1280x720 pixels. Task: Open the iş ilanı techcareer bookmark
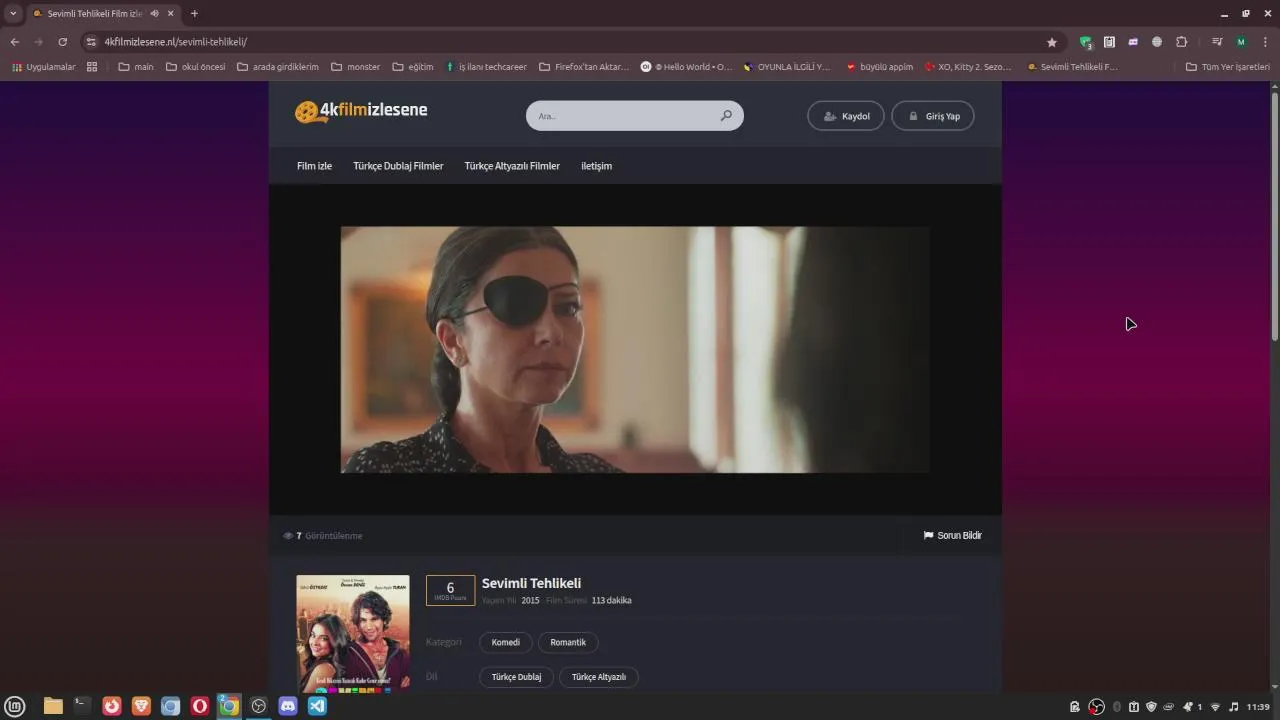[x=486, y=67]
